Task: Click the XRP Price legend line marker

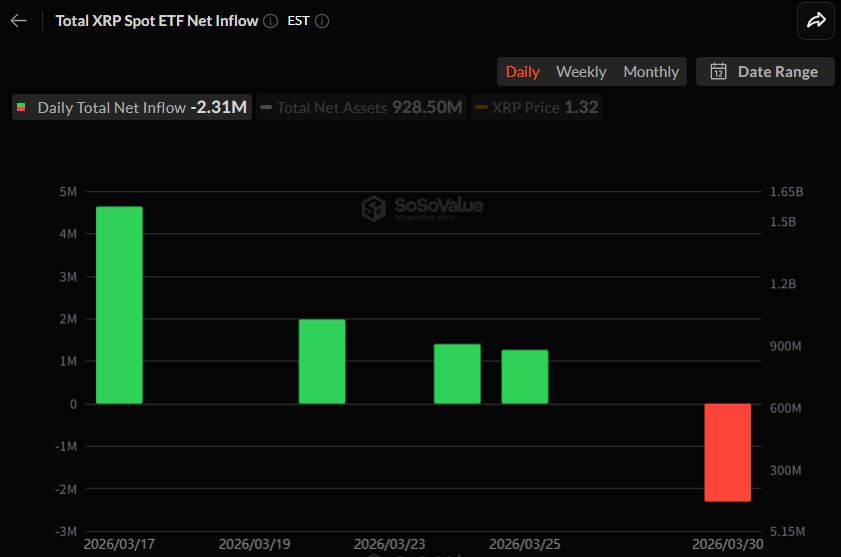Action: (x=481, y=107)
